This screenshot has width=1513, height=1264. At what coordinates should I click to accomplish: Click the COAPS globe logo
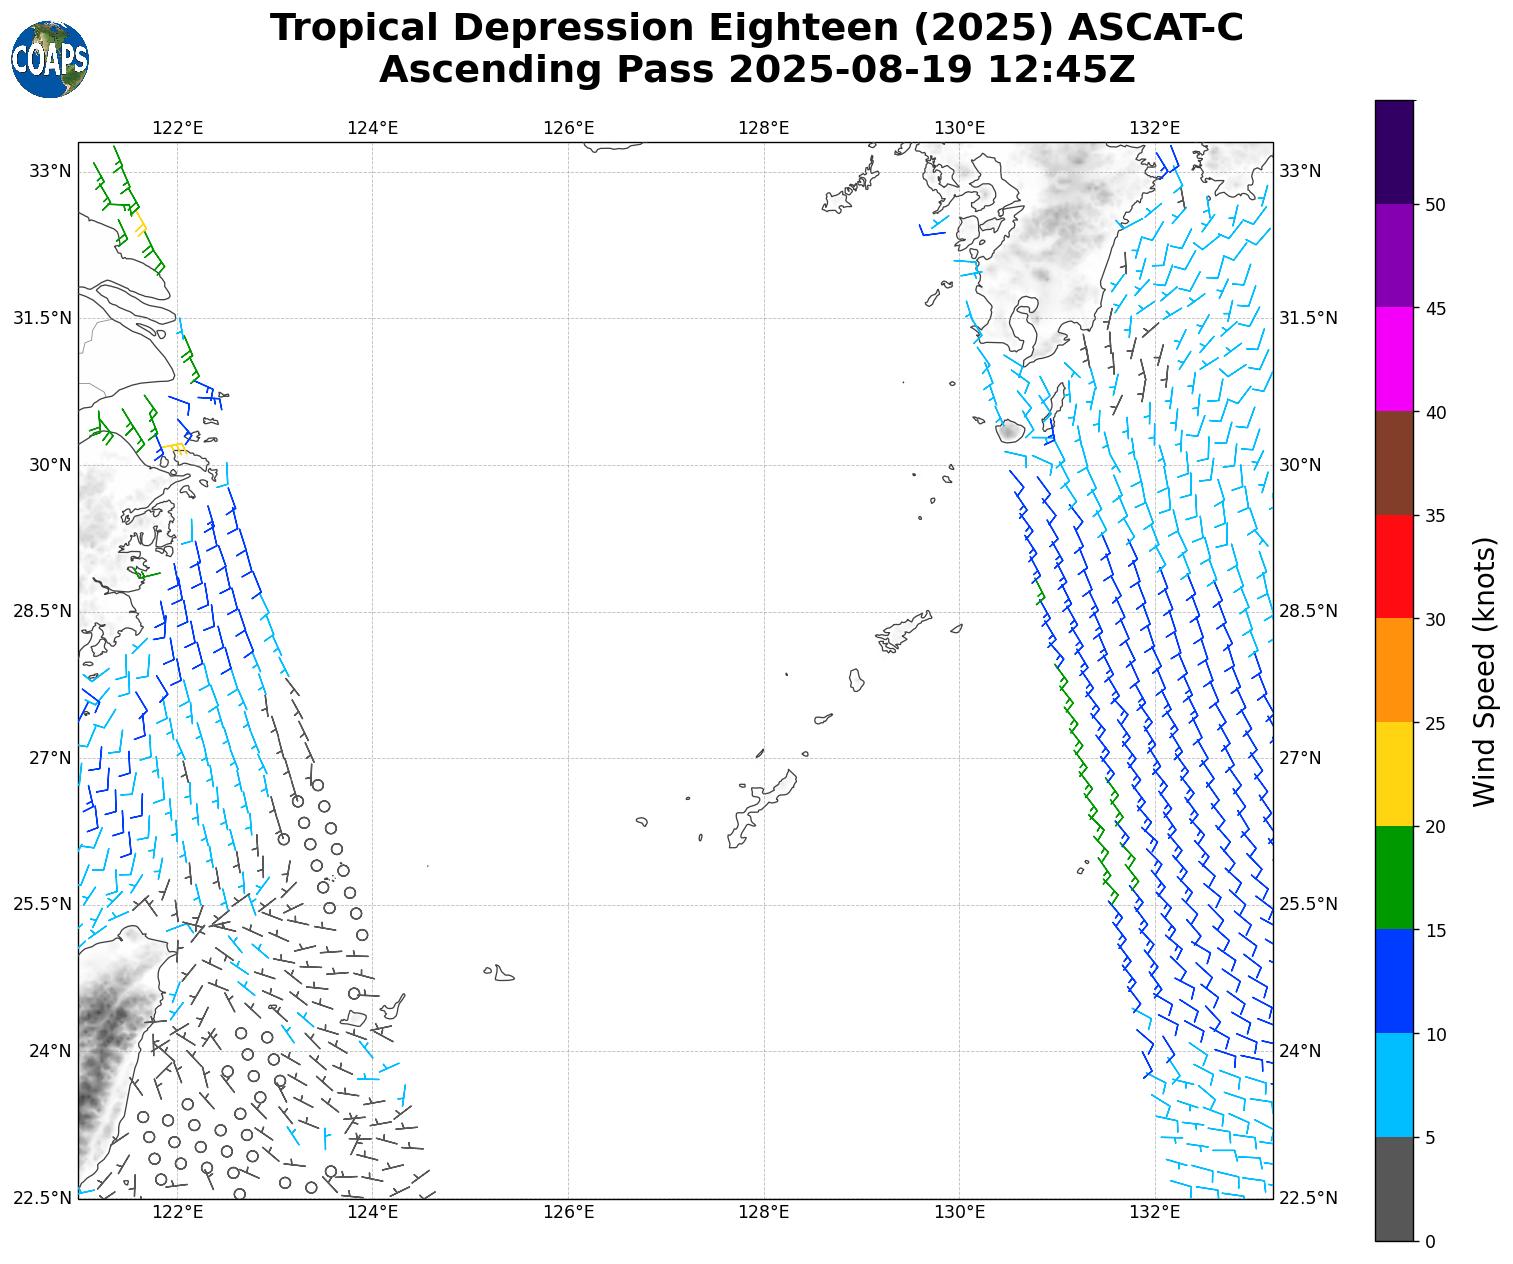pos(49,60)
